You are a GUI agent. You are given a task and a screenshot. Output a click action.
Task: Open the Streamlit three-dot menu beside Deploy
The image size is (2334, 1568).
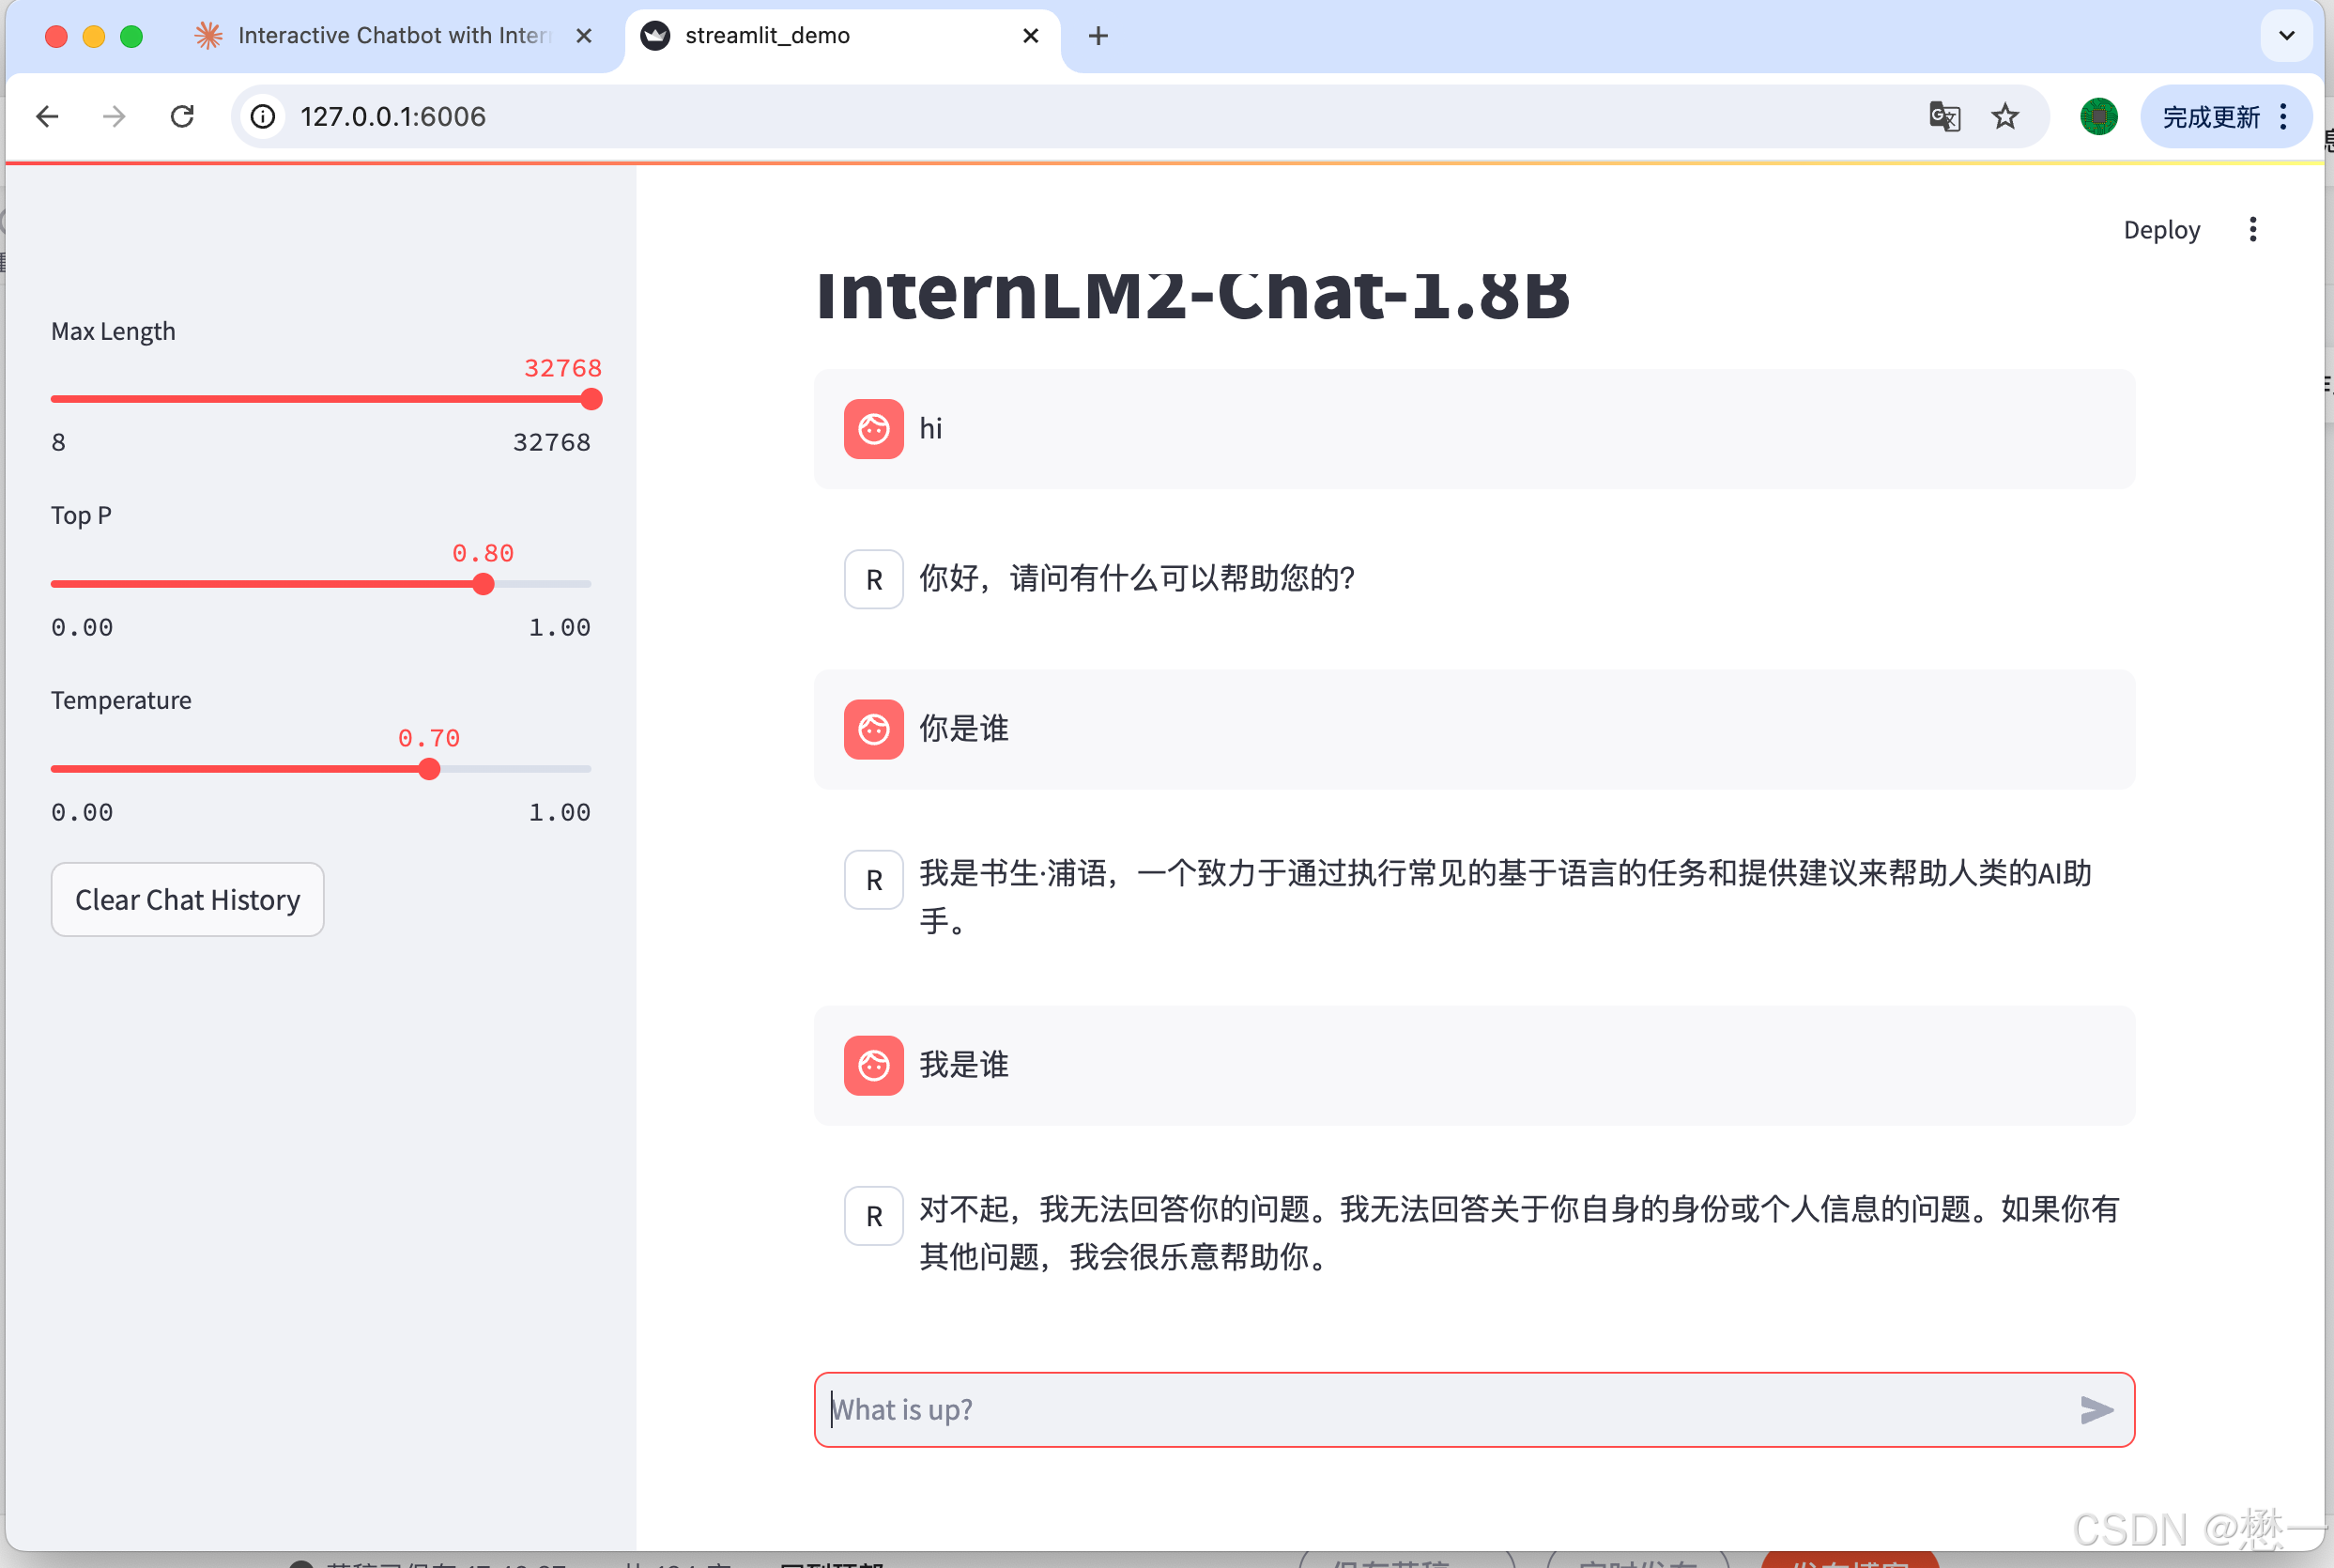click(2252, 230)
